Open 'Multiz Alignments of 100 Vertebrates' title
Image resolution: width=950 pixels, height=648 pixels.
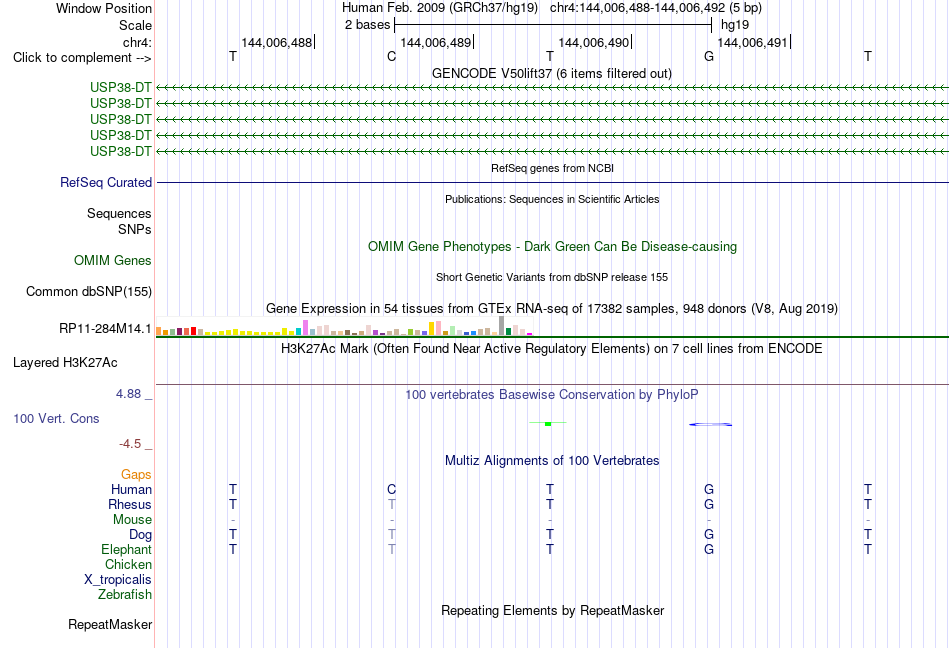552,460
